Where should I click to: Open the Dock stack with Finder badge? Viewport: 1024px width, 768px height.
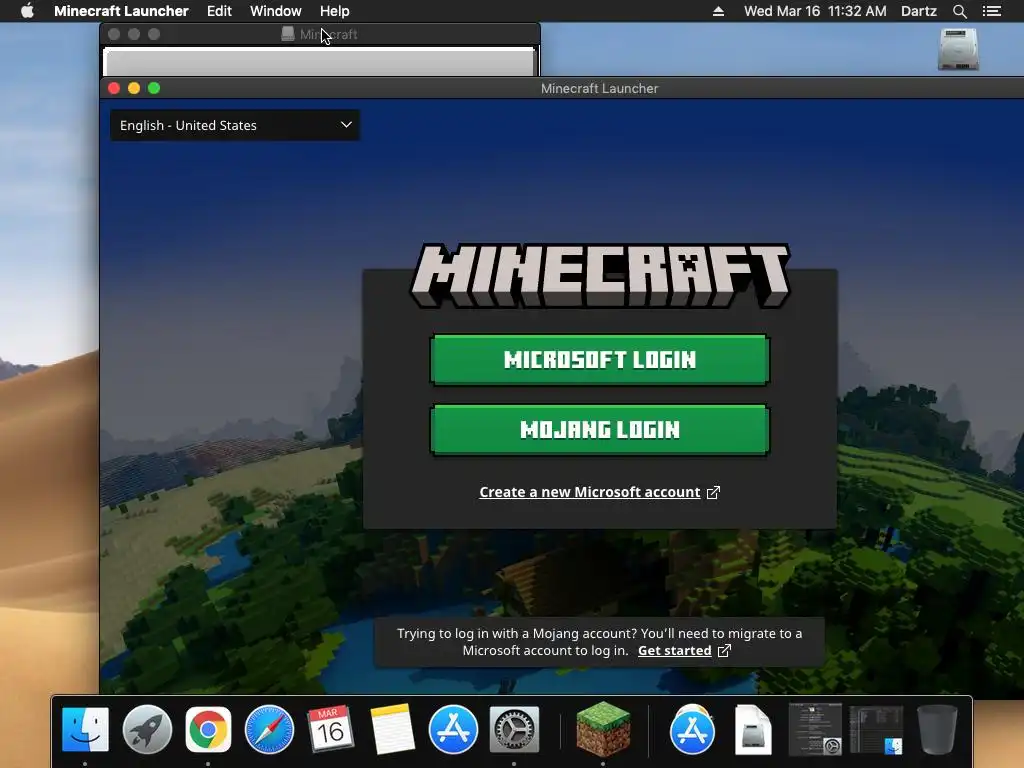876,729
